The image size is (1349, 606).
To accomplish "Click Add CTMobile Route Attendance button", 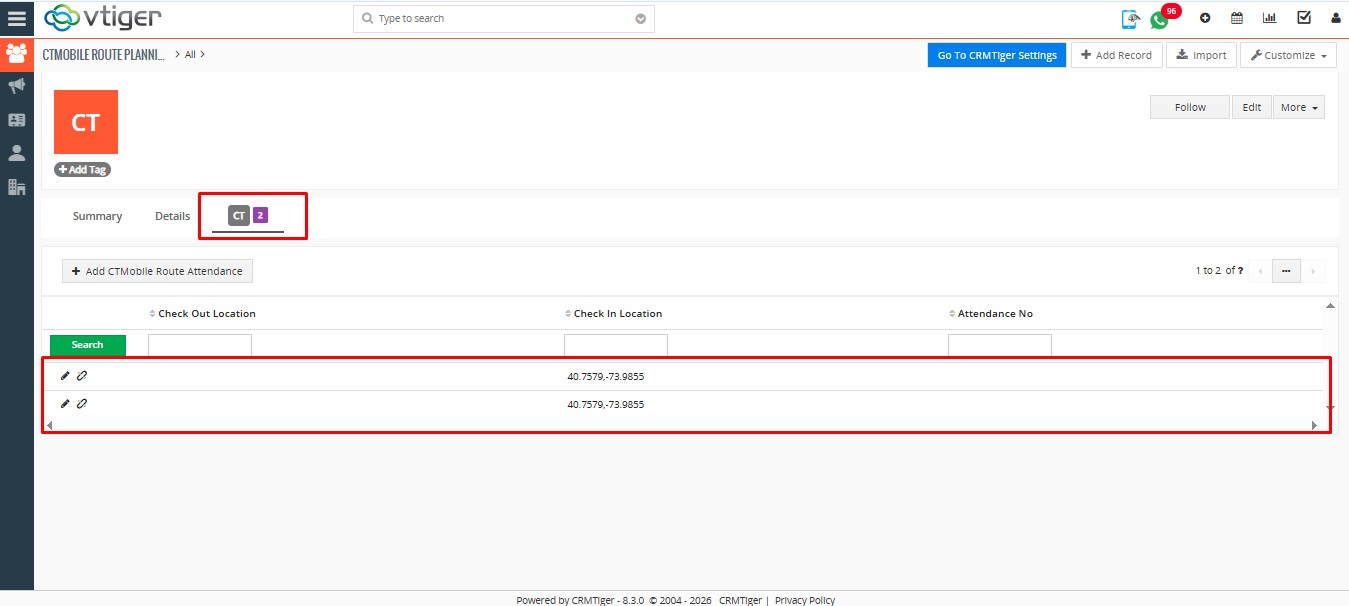I will [158, 271].
